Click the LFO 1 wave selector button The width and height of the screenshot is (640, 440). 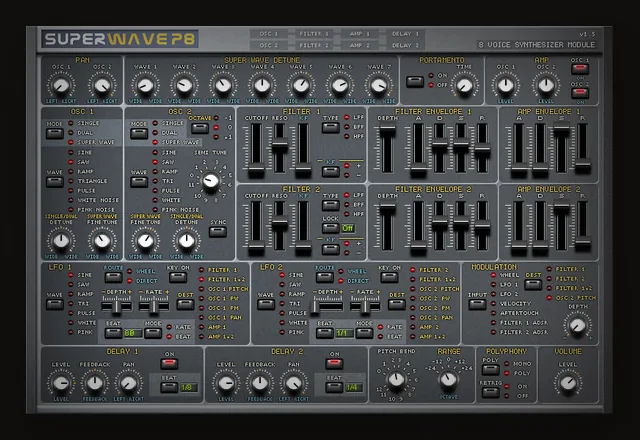(55, 304)
